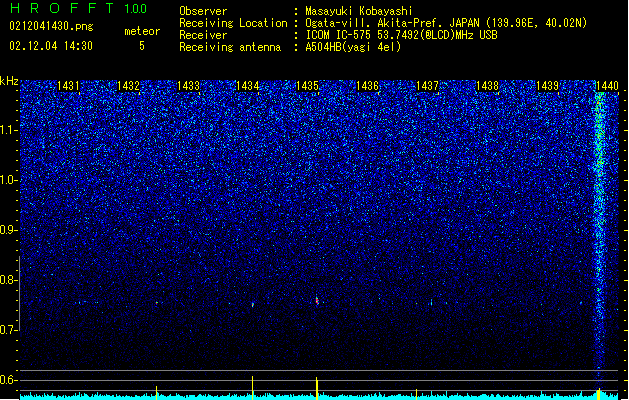Click the 0.8 kHz frequency tick label
629x400 pixels.
click(8, 280)
